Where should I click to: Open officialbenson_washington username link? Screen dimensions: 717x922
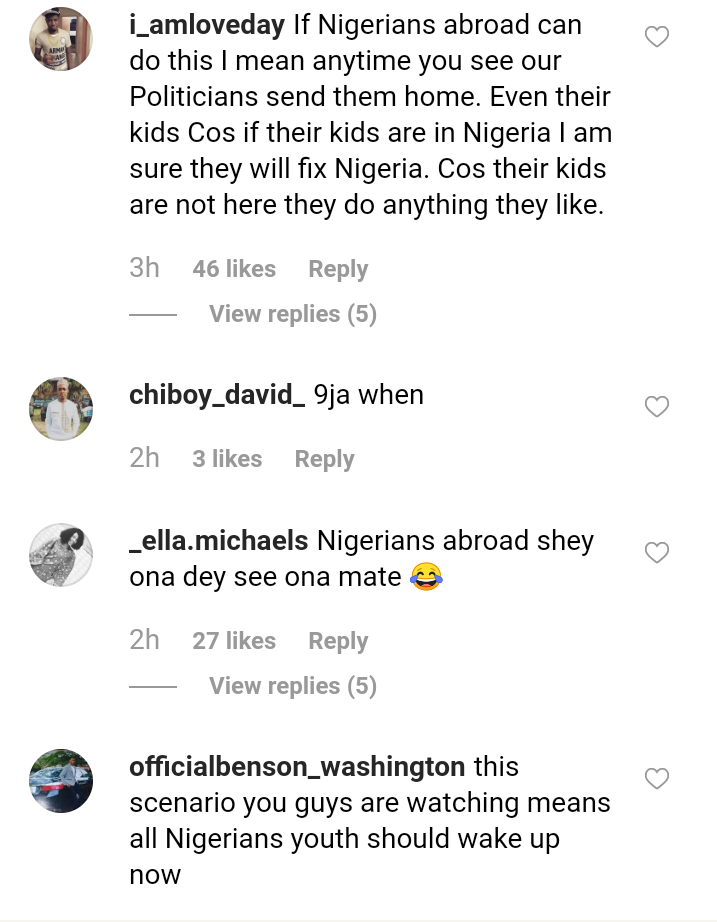(297, 767)
